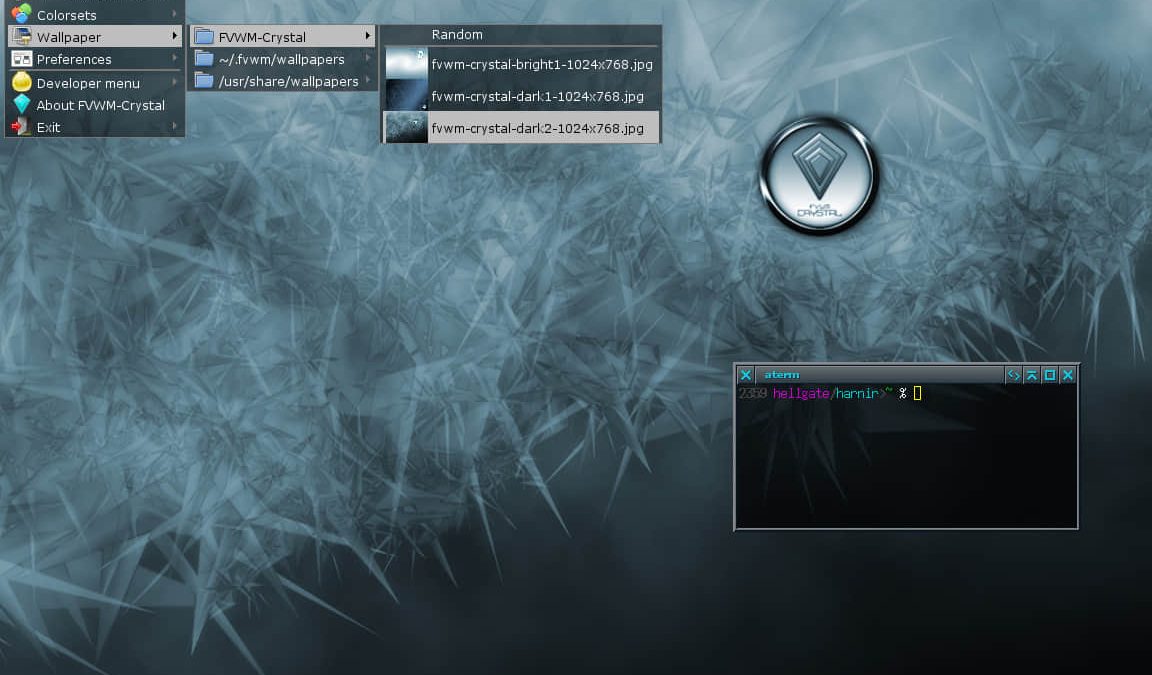
Task: Expand the Developer menu submenu arrow
Action: (x=174, y=82)
